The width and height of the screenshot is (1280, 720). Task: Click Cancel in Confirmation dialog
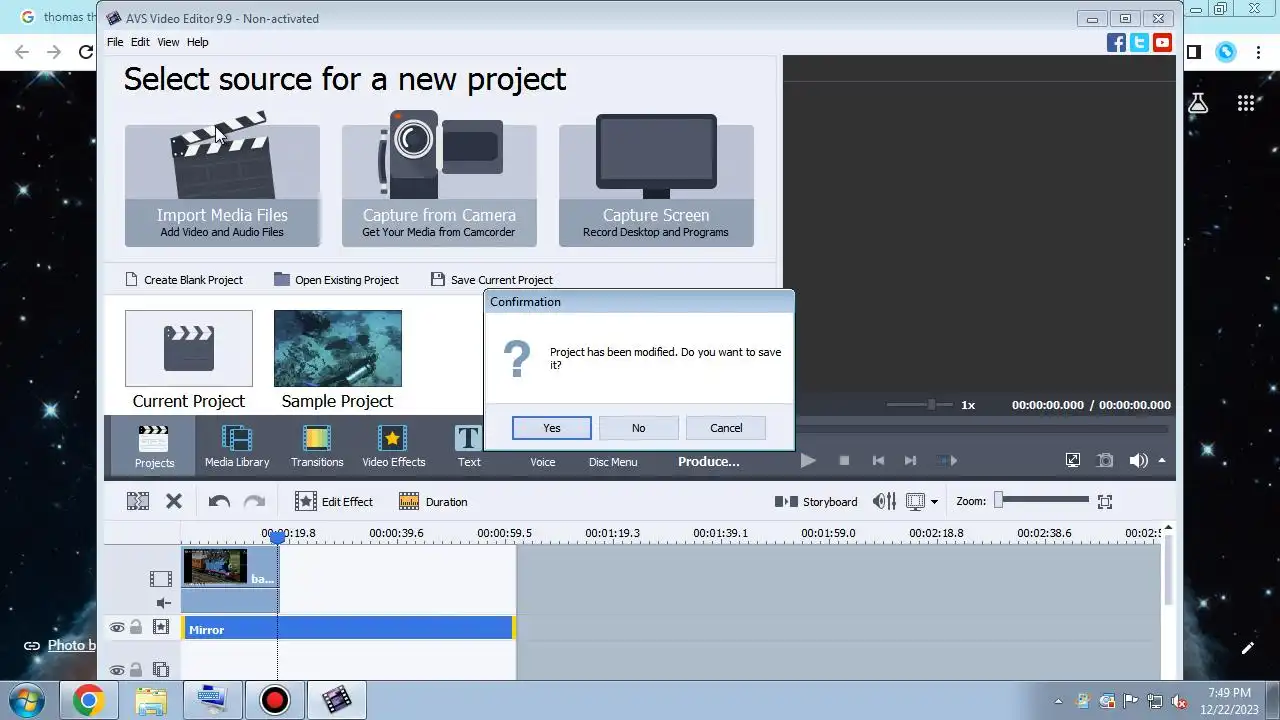click(726, 428)
